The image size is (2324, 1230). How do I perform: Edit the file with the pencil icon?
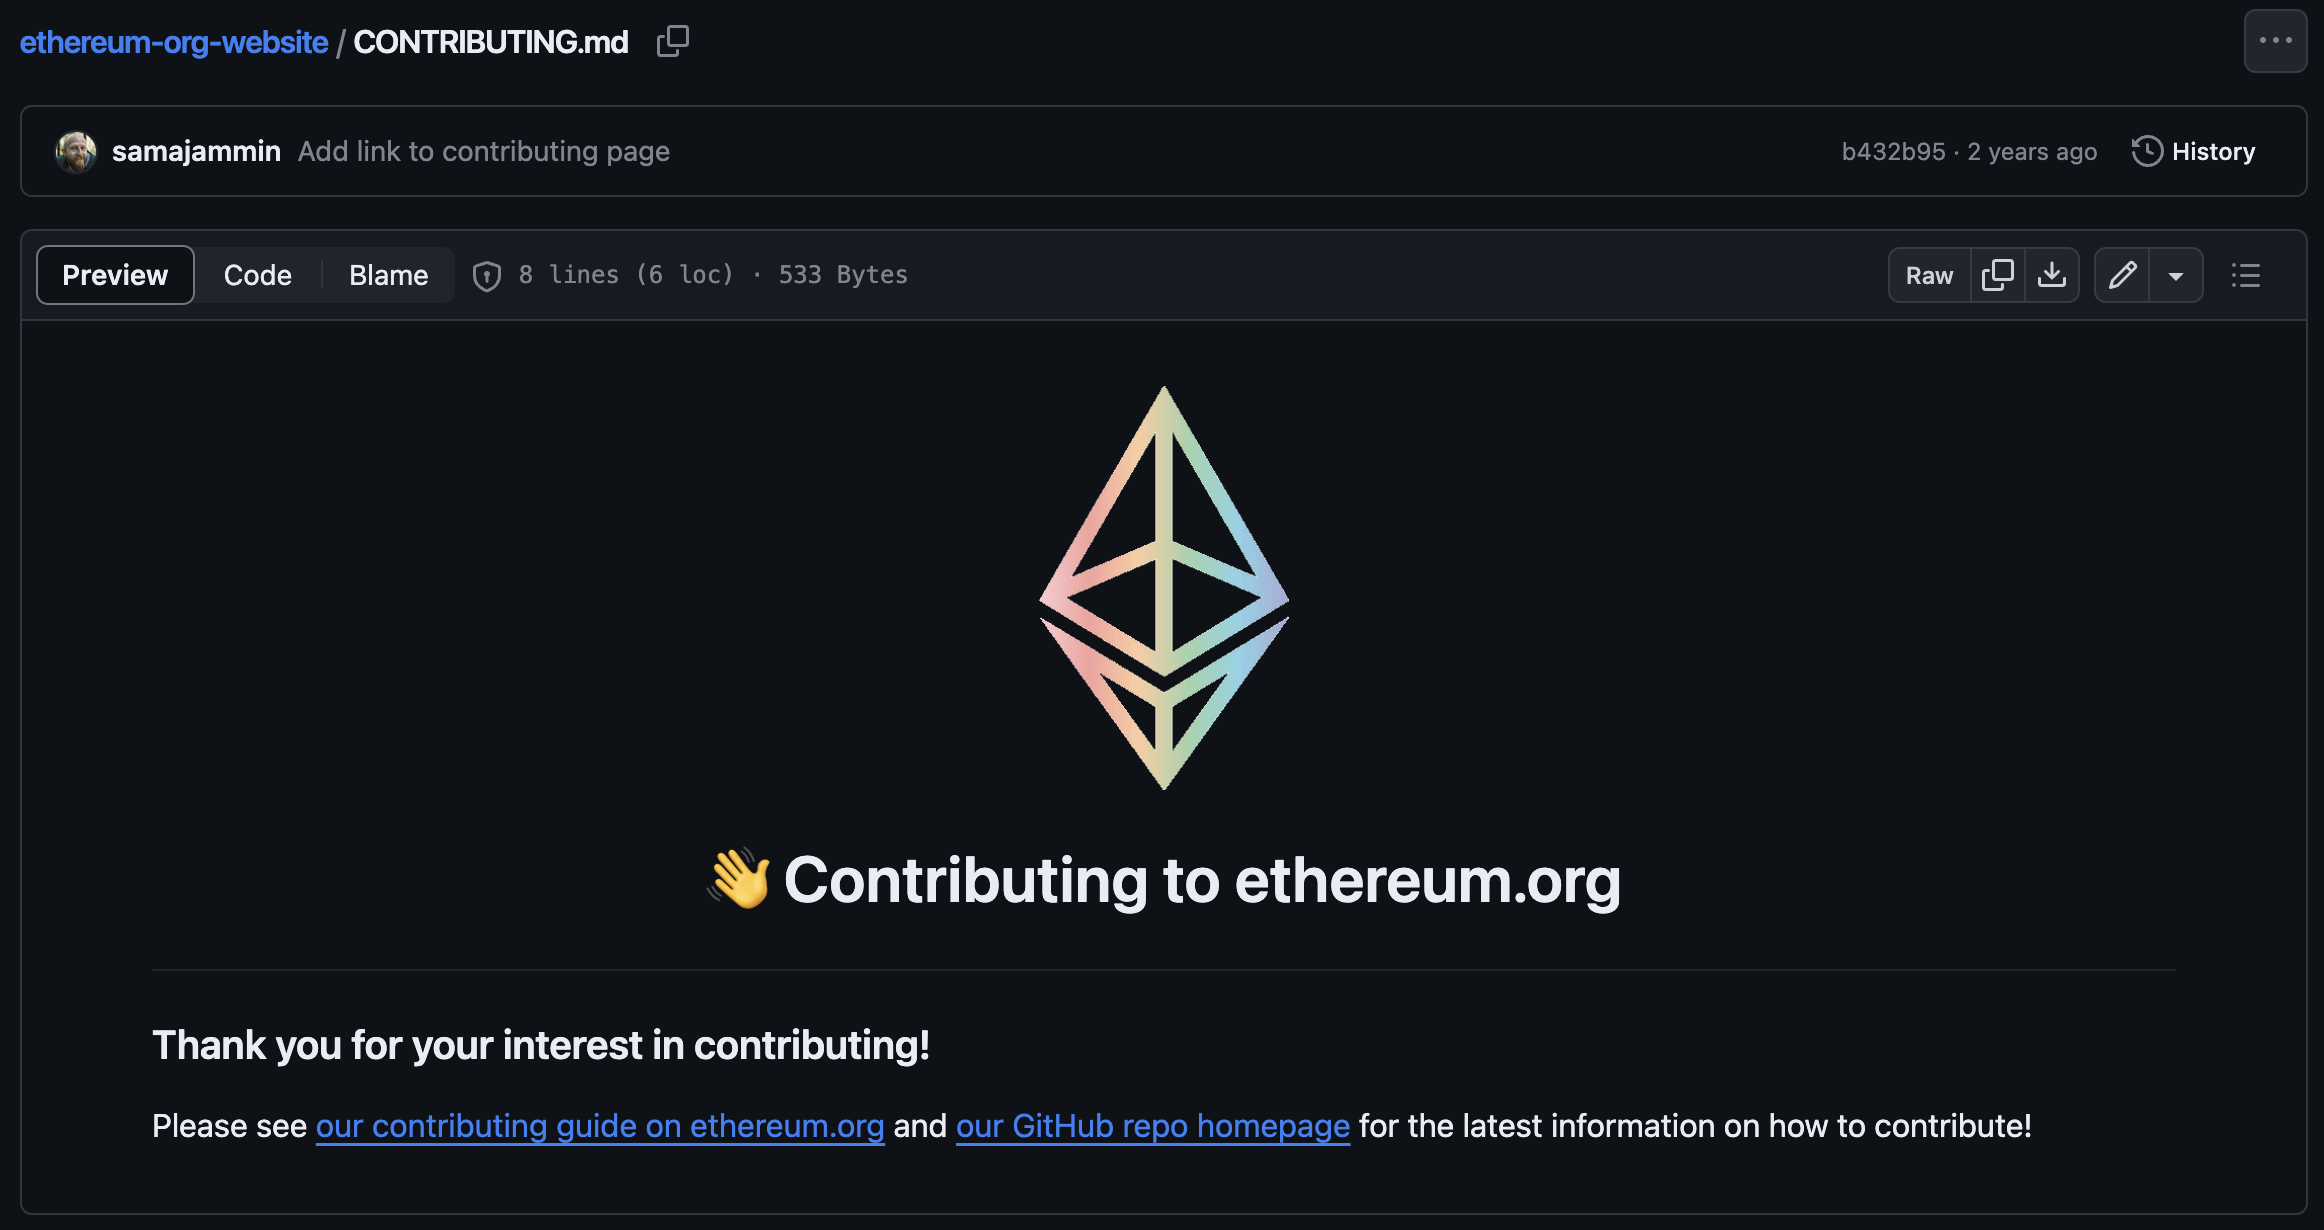pyautogui.click(x=2122, y=274)
